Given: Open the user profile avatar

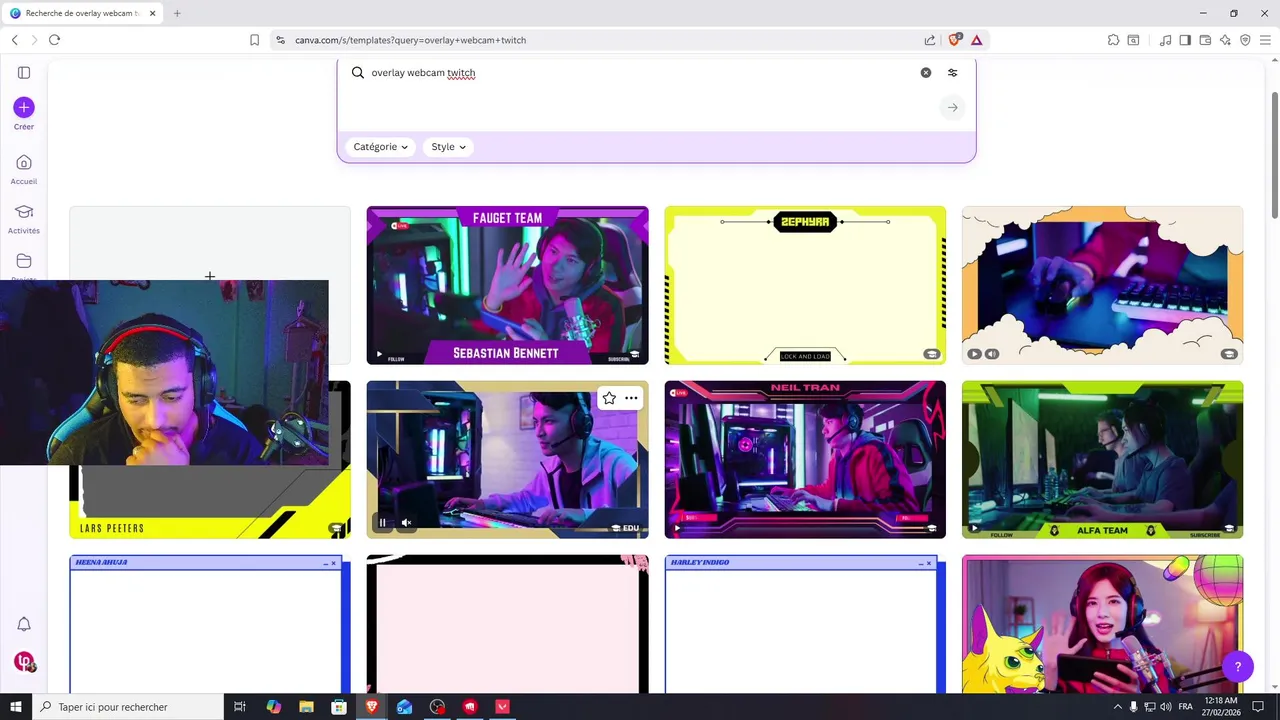Looking at the screenshot, I should pos(24,662).
